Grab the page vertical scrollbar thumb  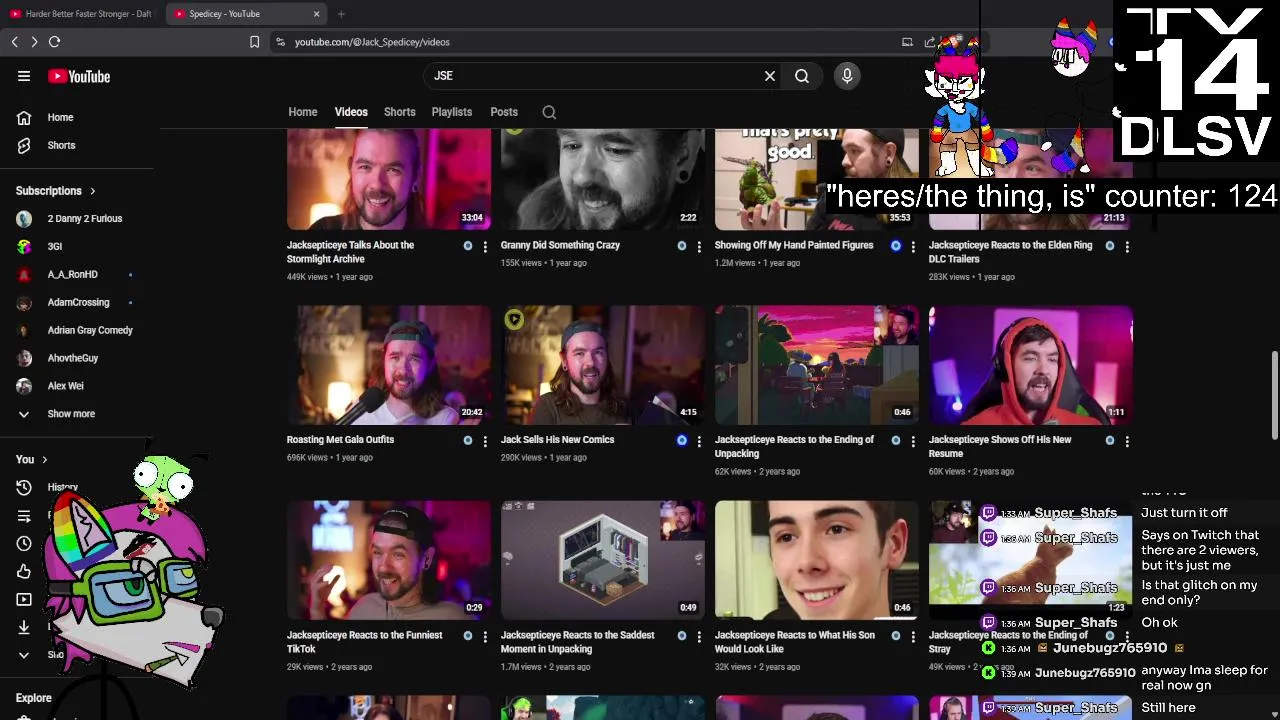coord(1274,395)
